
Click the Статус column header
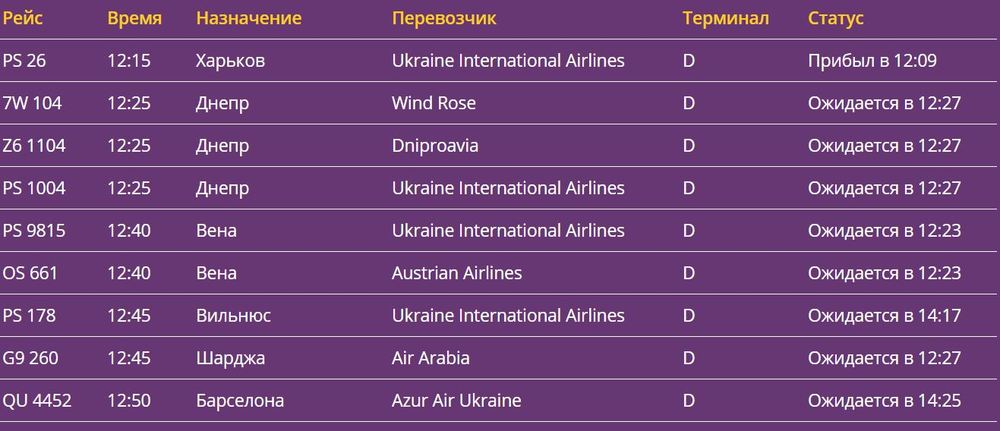click(836, 19)
